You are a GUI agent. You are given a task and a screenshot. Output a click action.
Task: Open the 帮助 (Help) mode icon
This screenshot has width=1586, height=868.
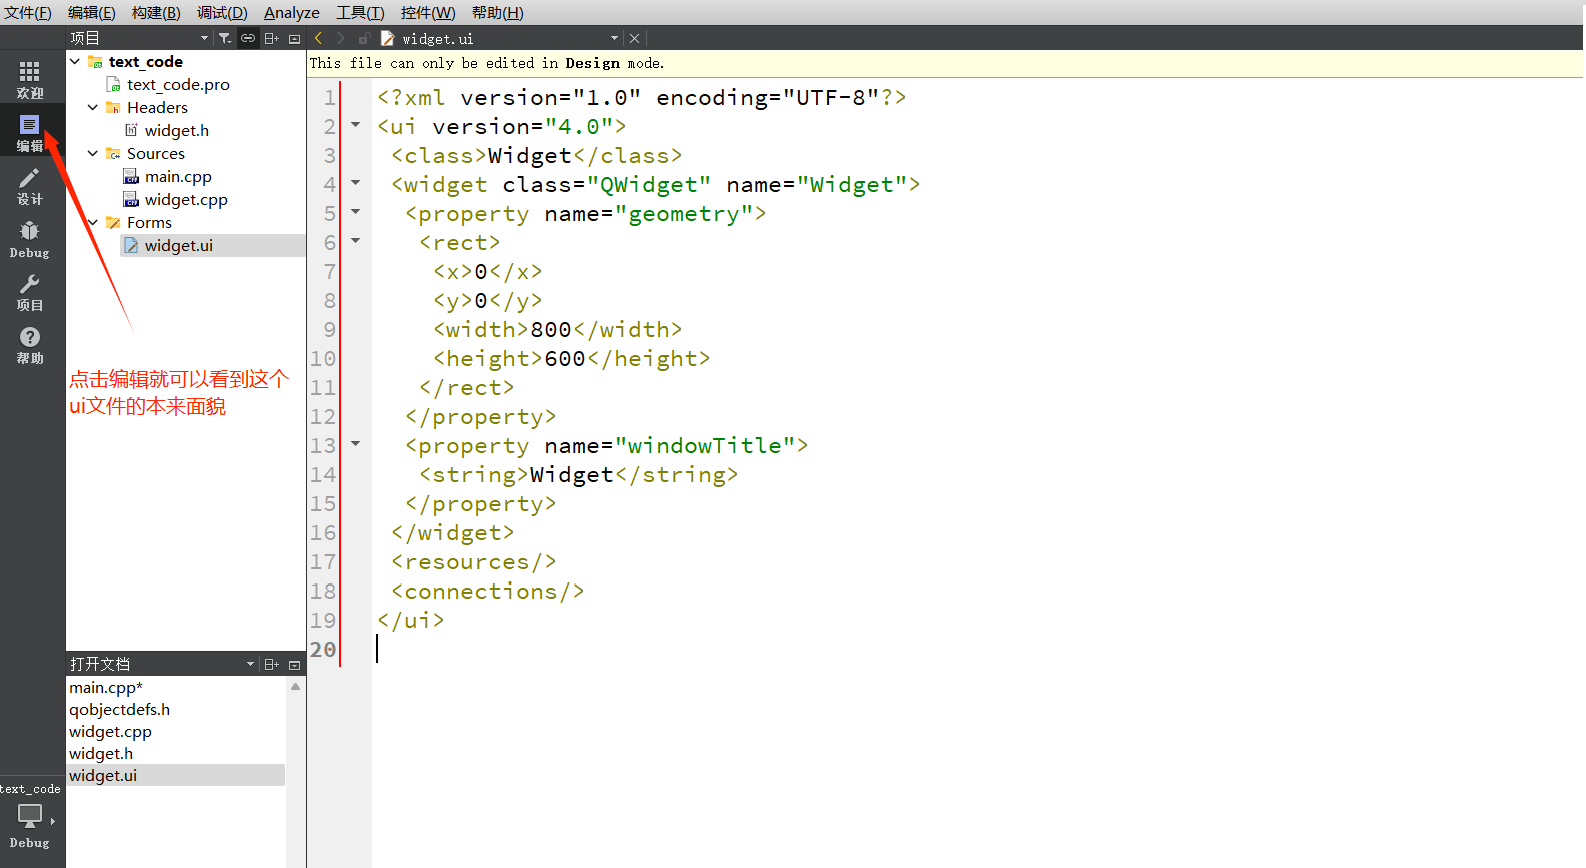tap(30, 344)
